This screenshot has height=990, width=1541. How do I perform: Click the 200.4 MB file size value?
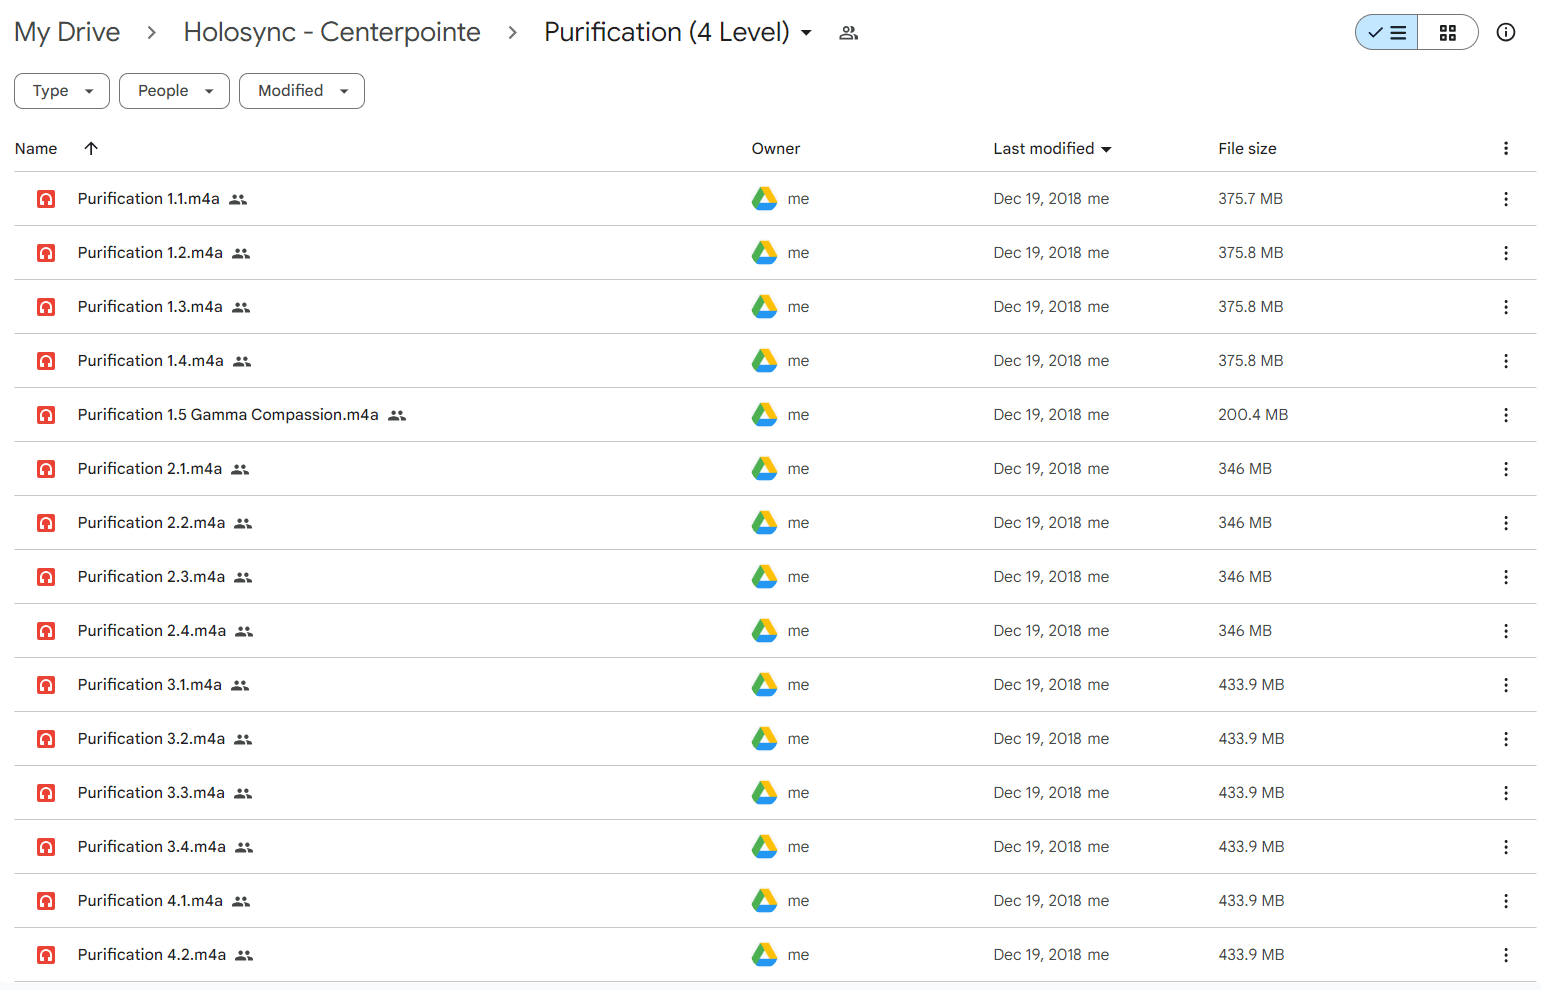click(1253, 415)
